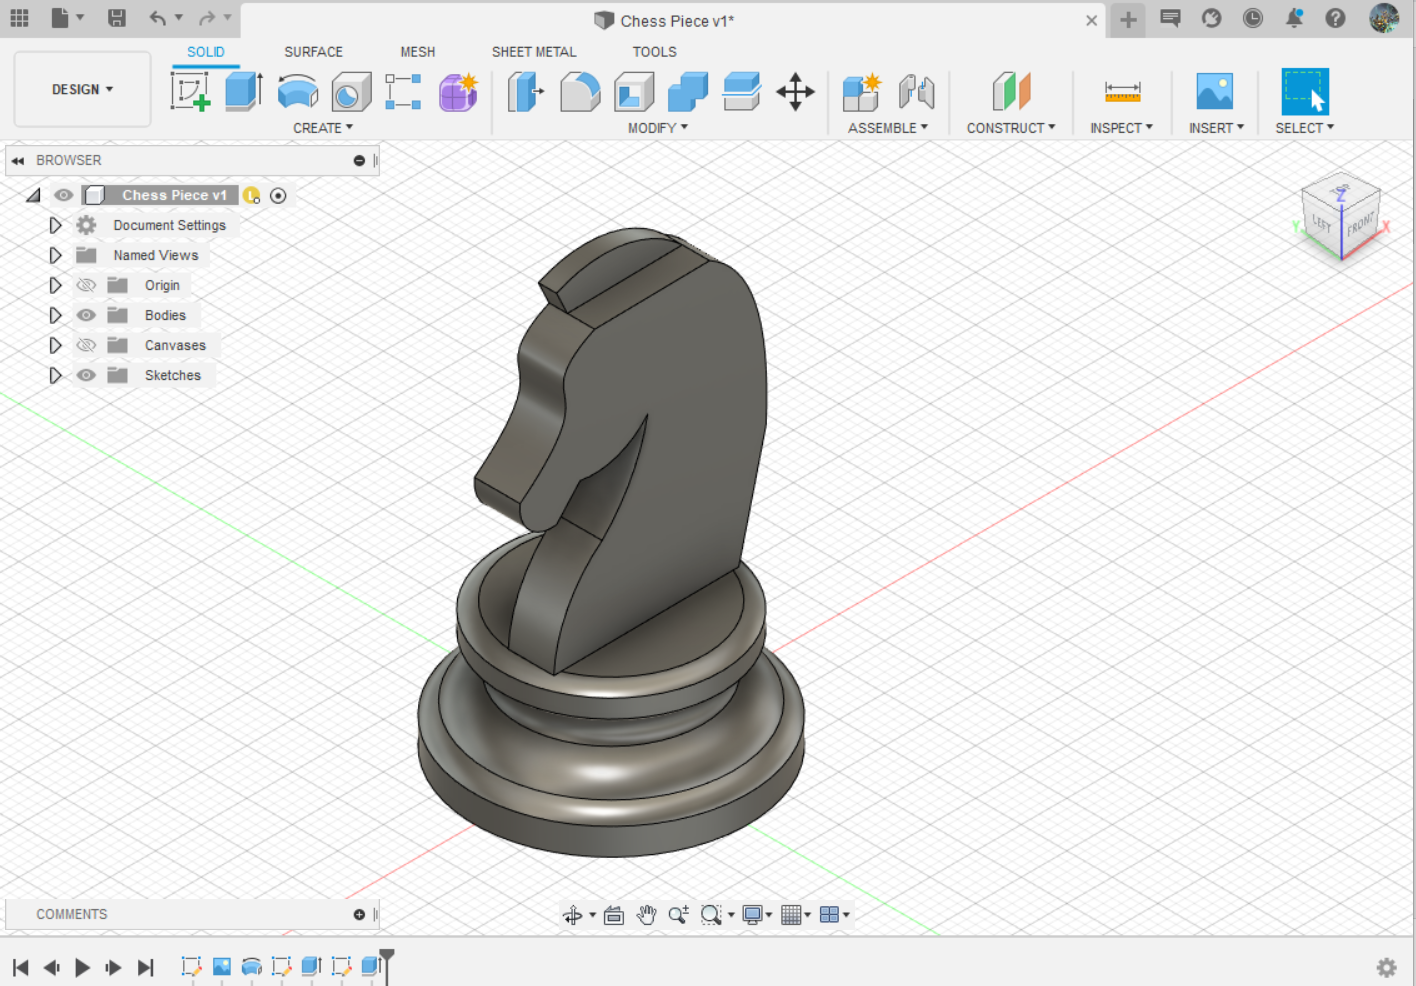
Task: Switch to the MESH tab
Action: [418, 52]
